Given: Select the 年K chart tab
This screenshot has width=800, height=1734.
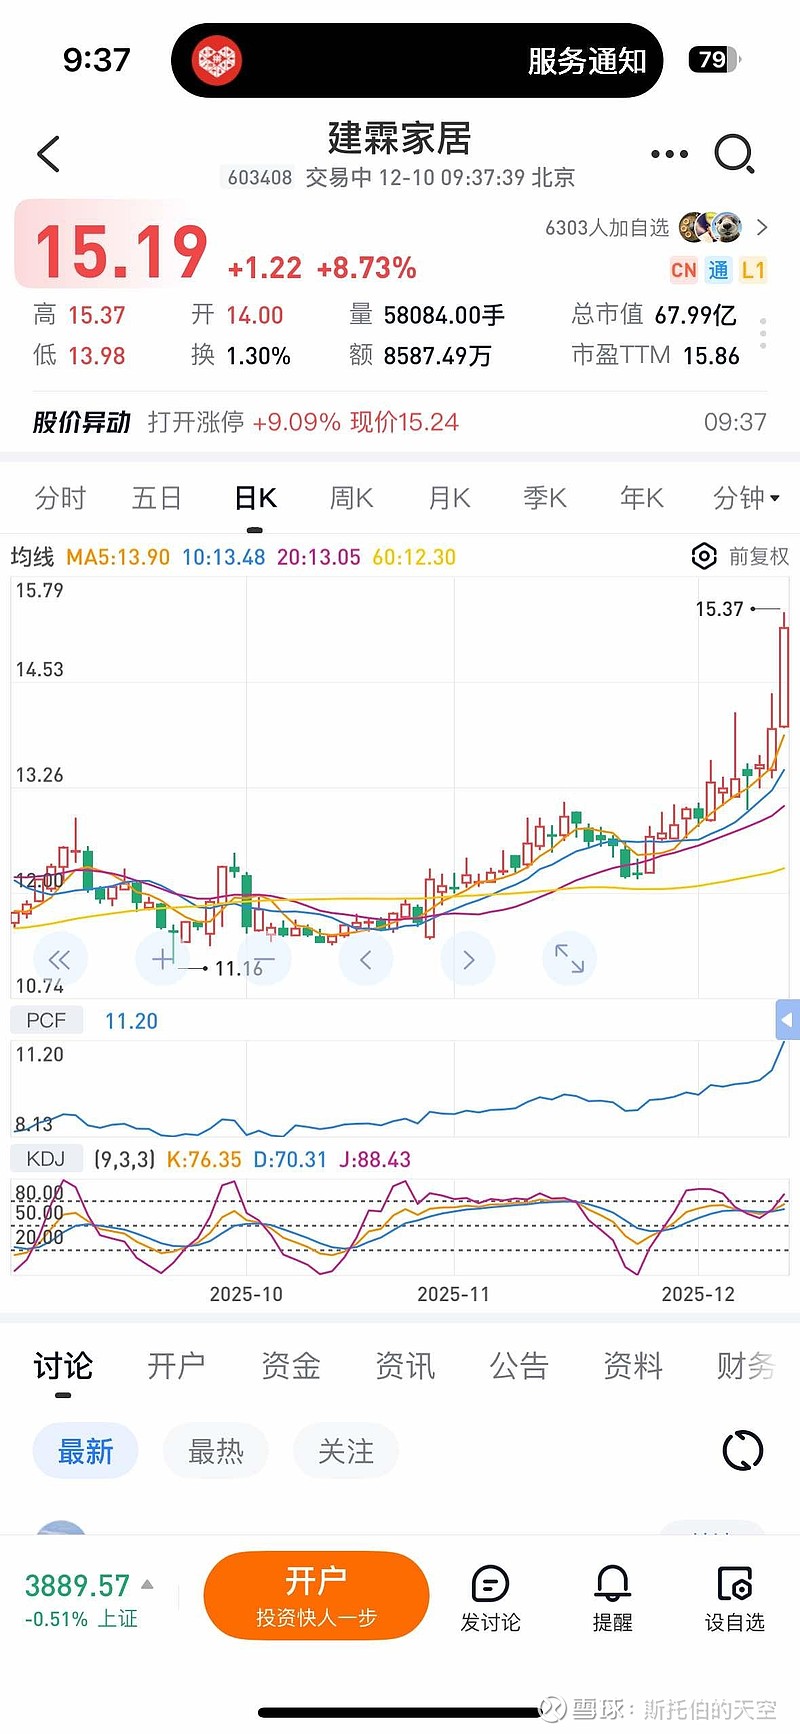Looking at the screenshot, I should click(642, 498).
